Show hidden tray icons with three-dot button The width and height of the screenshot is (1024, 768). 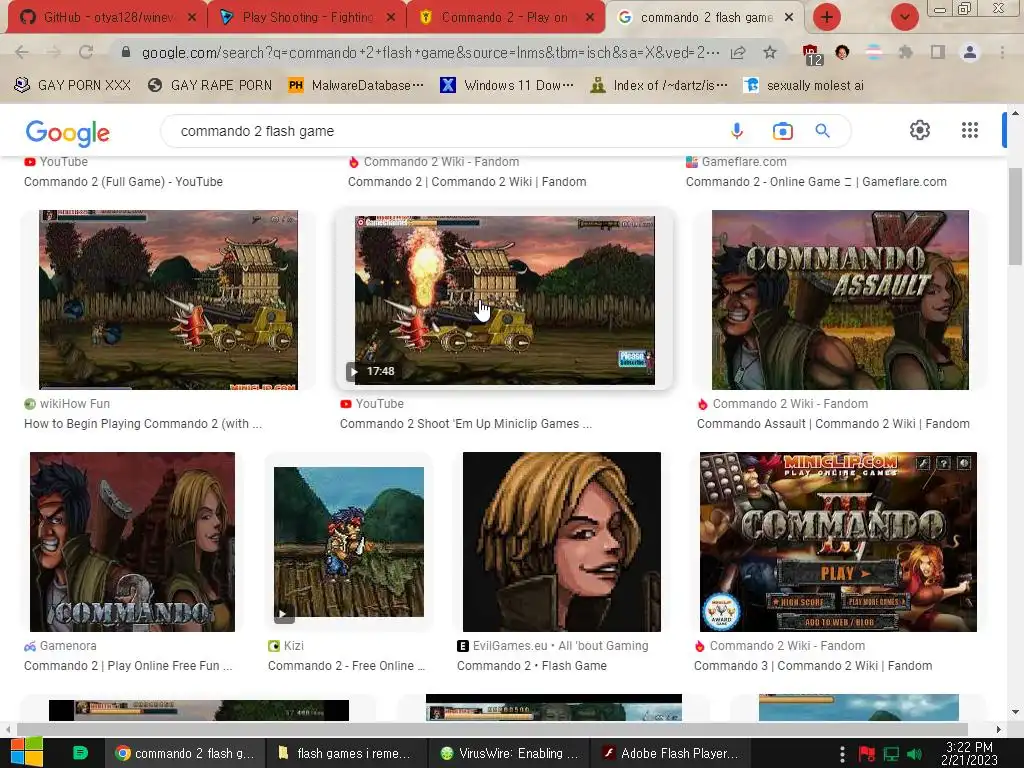(x=842, y=754)
